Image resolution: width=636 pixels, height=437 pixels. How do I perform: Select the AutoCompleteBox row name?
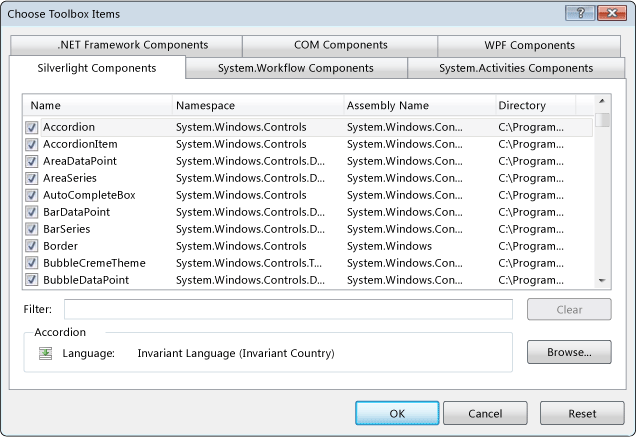tap(89, 195)
